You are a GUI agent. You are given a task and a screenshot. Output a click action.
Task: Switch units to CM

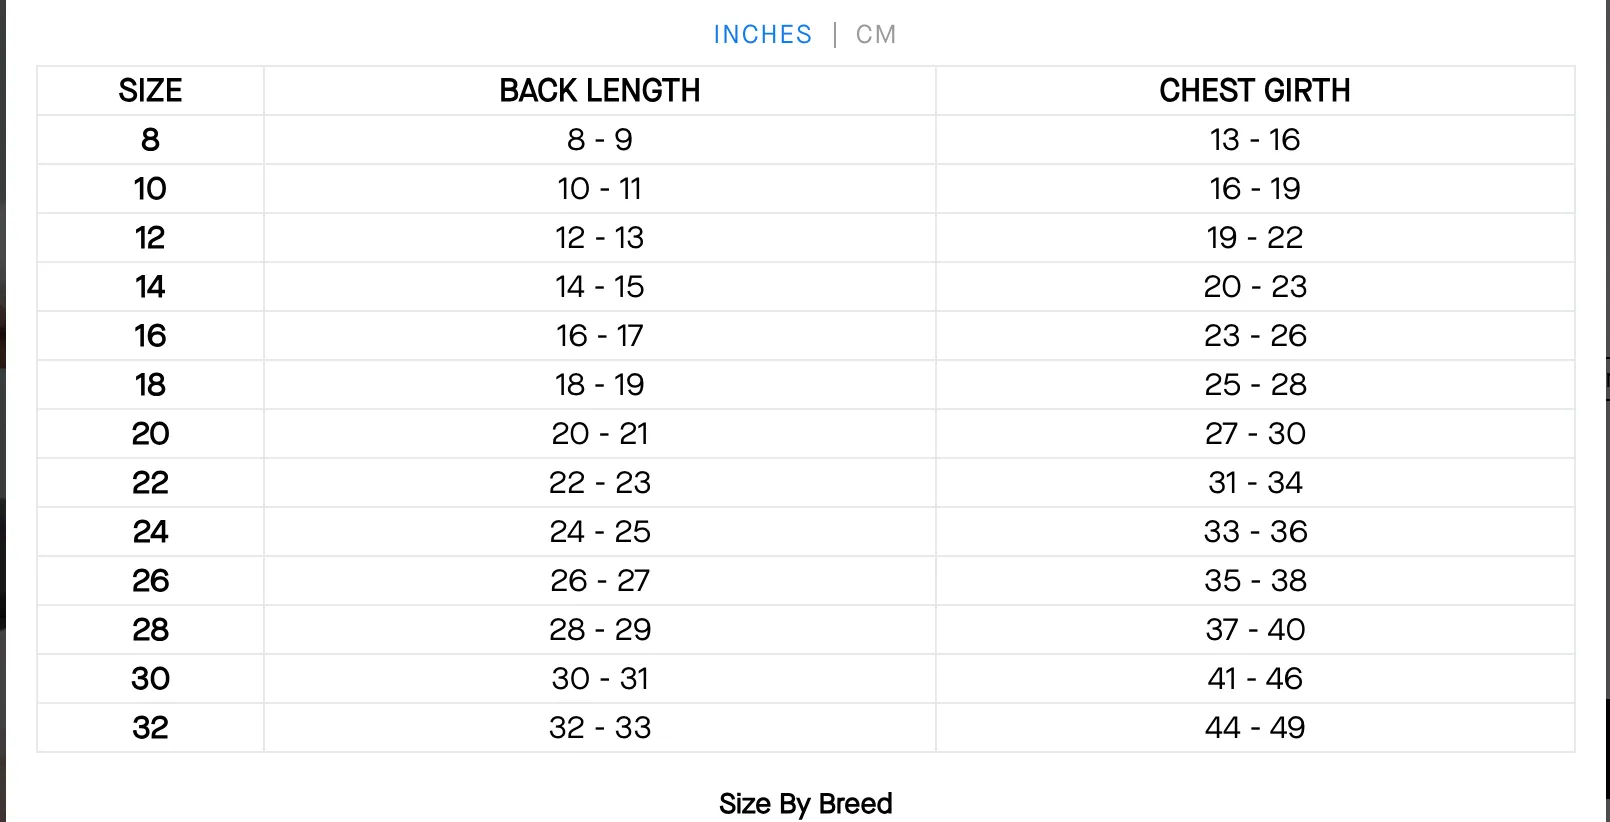pos(876,35)
